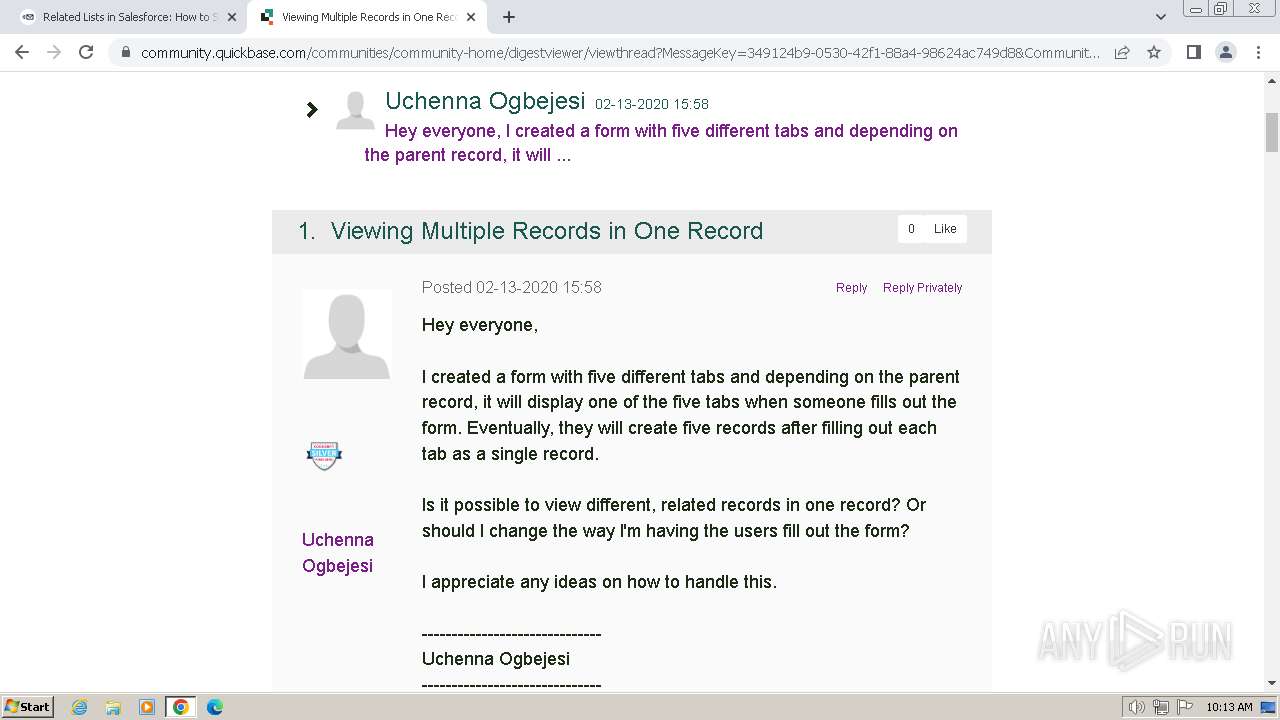
Task: Click the scrollbar up arrow
Action: click(1272, 80)
